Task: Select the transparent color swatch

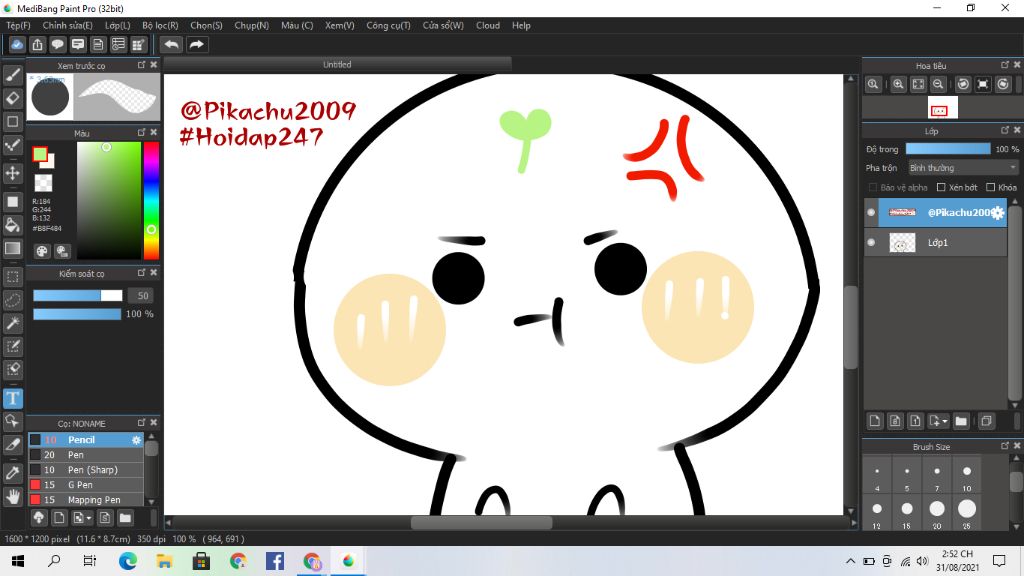Action: click(x=43, y=183)
